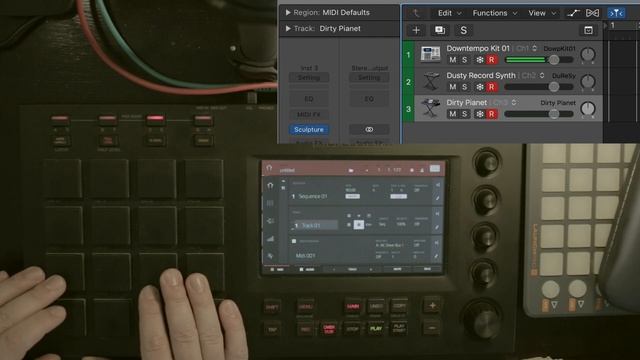Click the stereo link icon button

[369, 129]
